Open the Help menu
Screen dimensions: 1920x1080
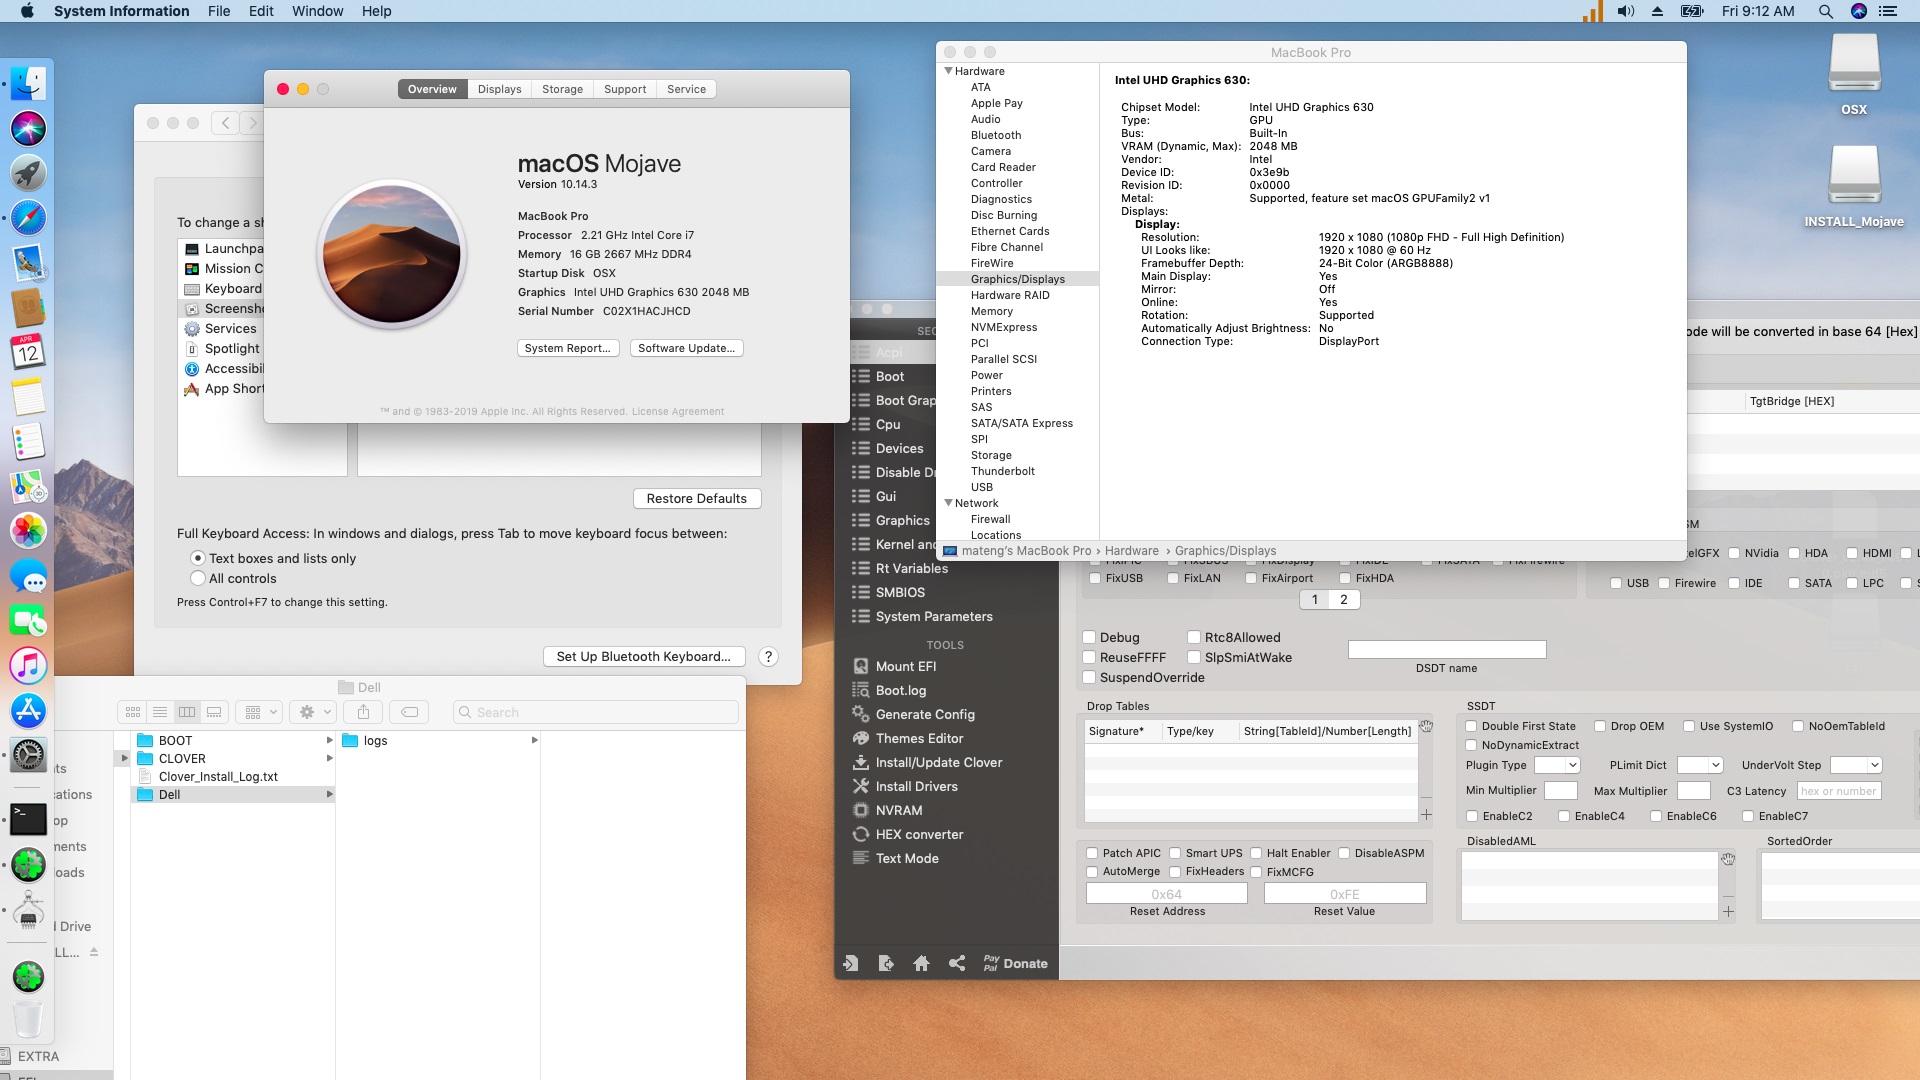(376, 11)
